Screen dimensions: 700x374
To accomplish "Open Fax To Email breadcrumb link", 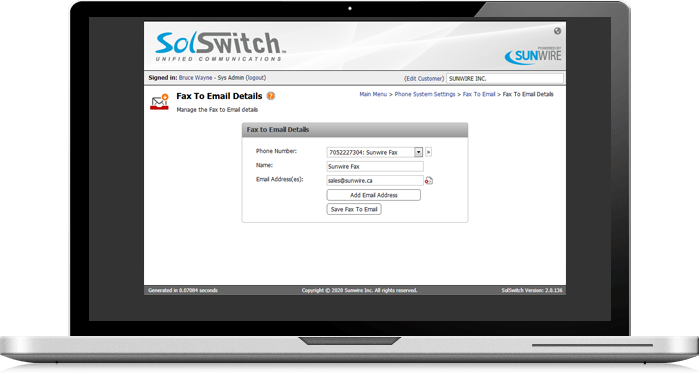I will point(479,94).
